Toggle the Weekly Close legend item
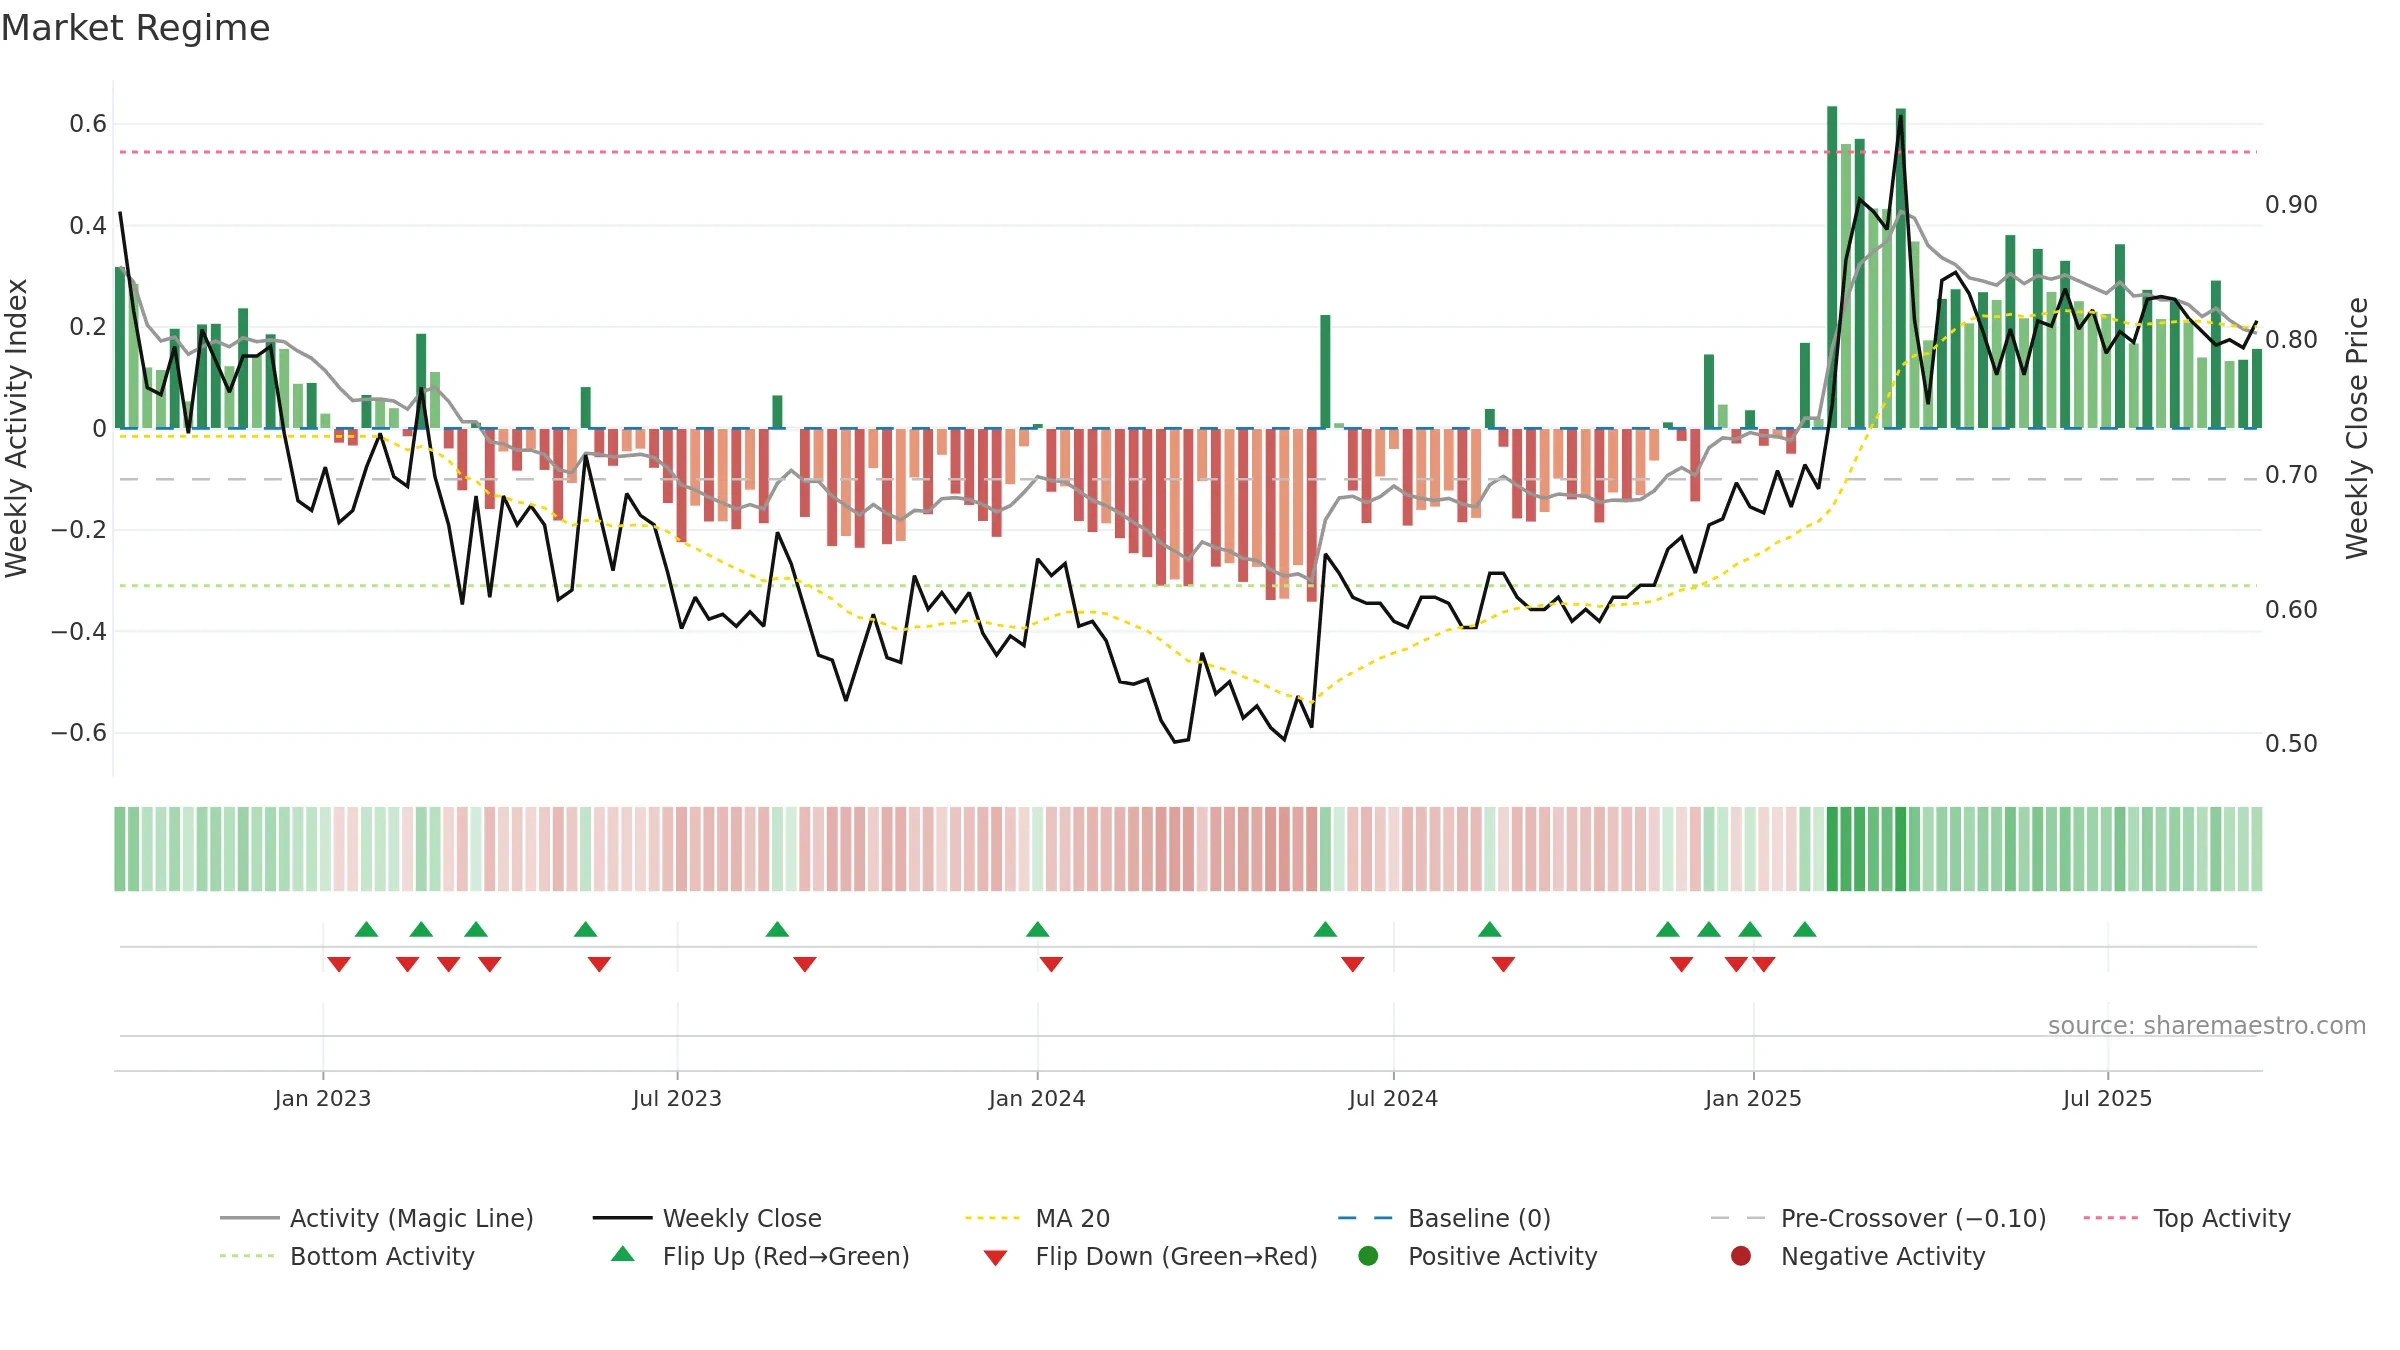 707,1218
